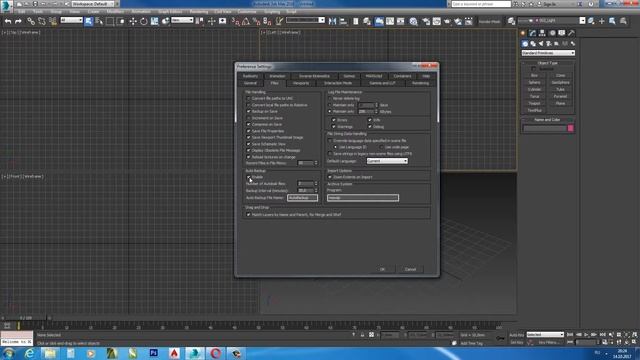Open the key filter Selected dropdown

tap(545, 335)
